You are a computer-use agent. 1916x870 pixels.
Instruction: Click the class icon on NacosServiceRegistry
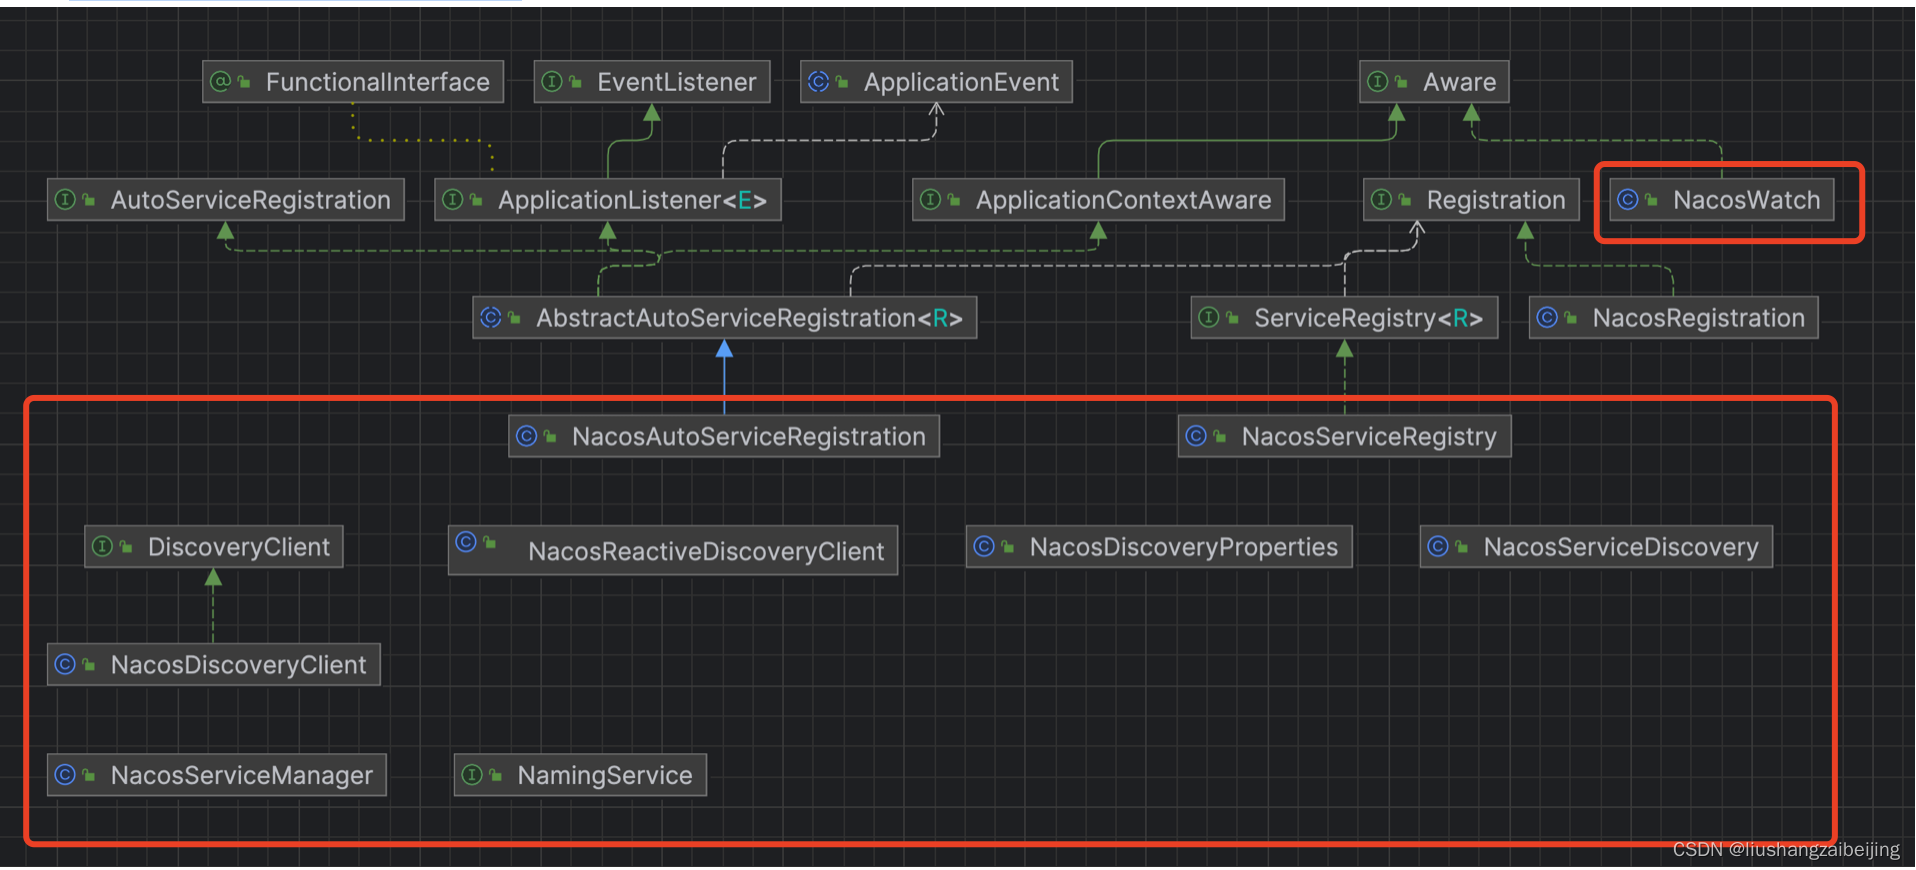(x=1197, y=435)
